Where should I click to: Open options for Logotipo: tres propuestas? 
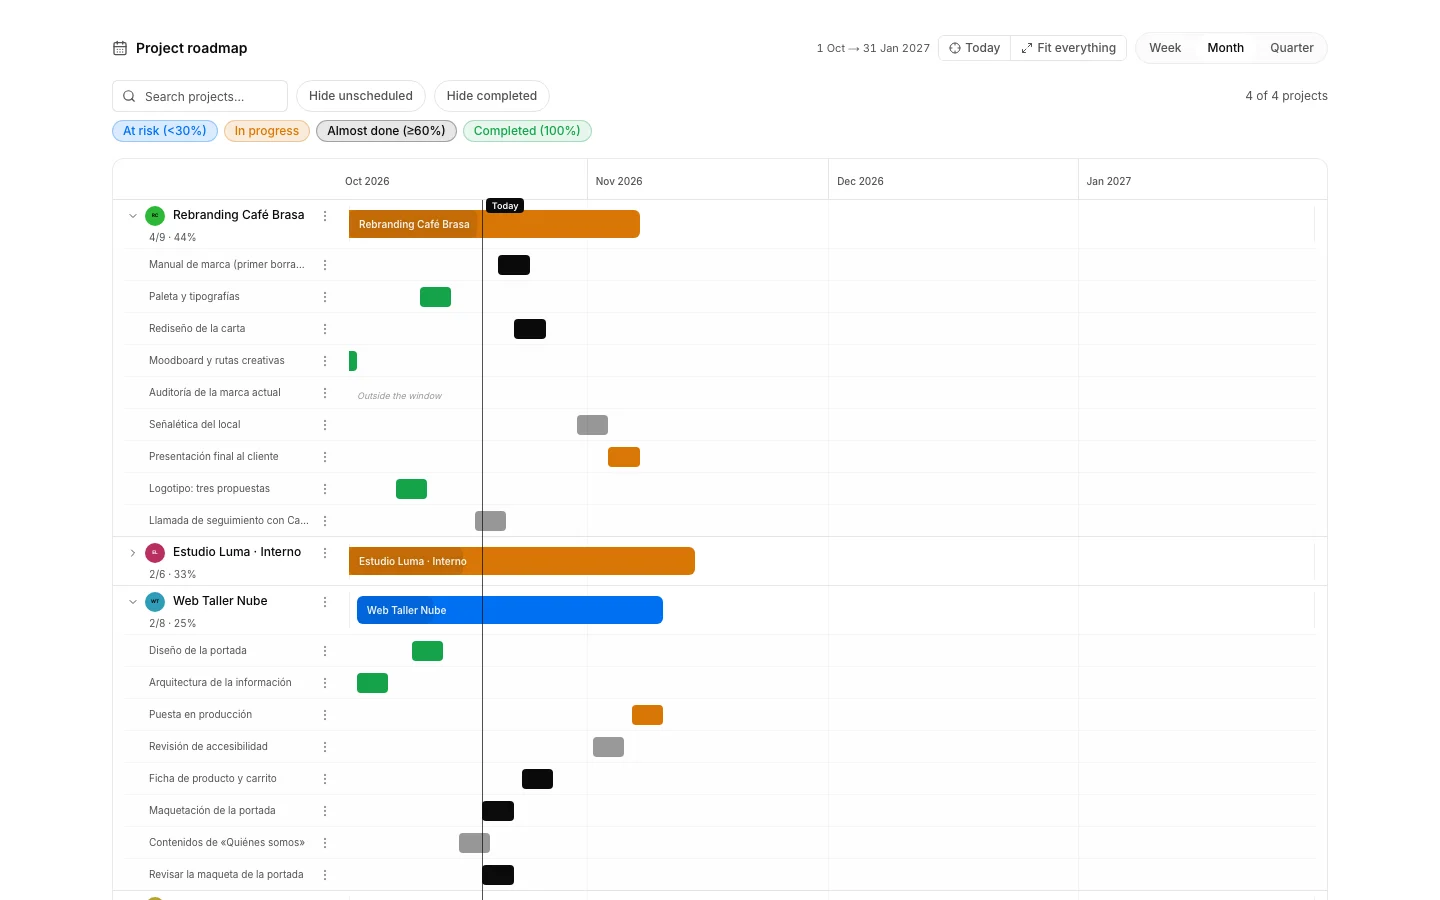click(x=325, y=489)
